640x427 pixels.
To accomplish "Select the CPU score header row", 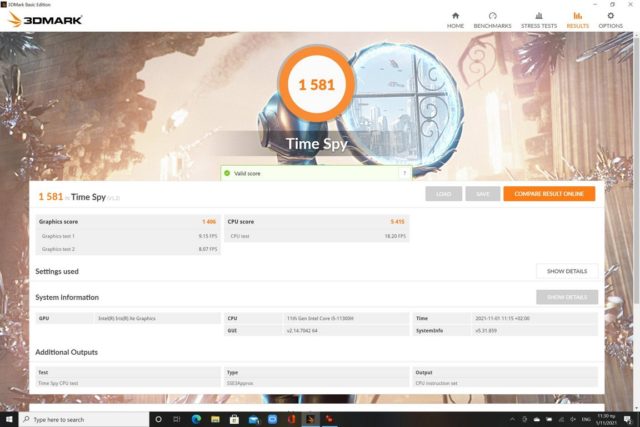I will pyautogui.click(x=316, y=222).
